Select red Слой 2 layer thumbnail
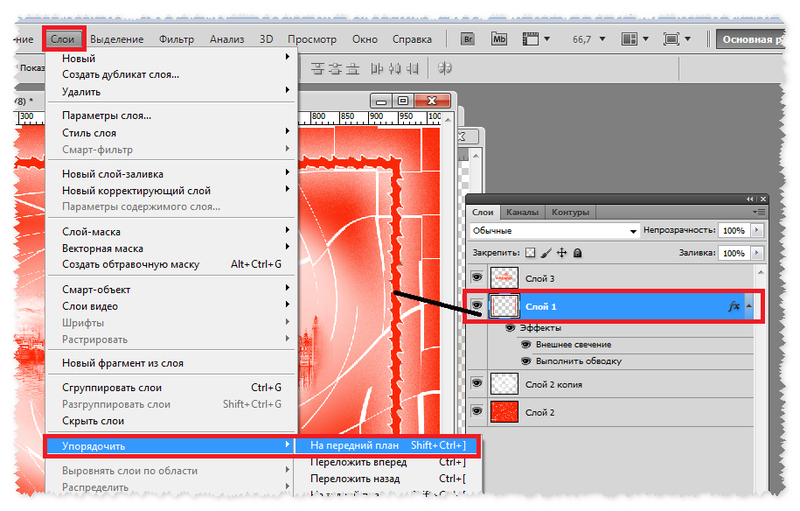Image resolution: width=800 pixels, height=511 pixels. [x=504, y=412]
